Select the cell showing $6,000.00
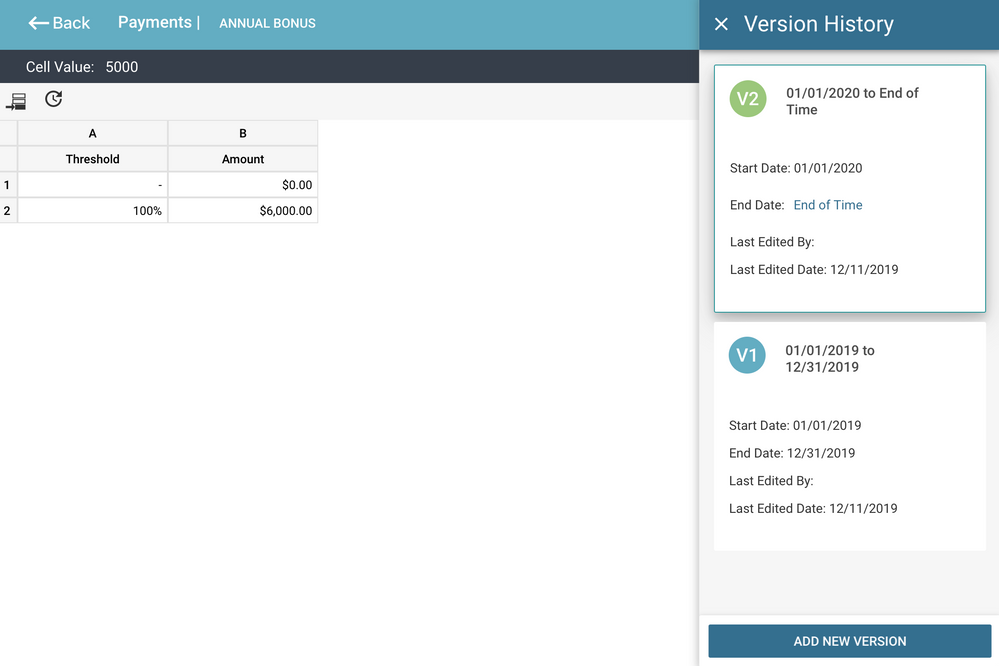The height and width of the screenshot is (666, 999). tap(243, 210)
